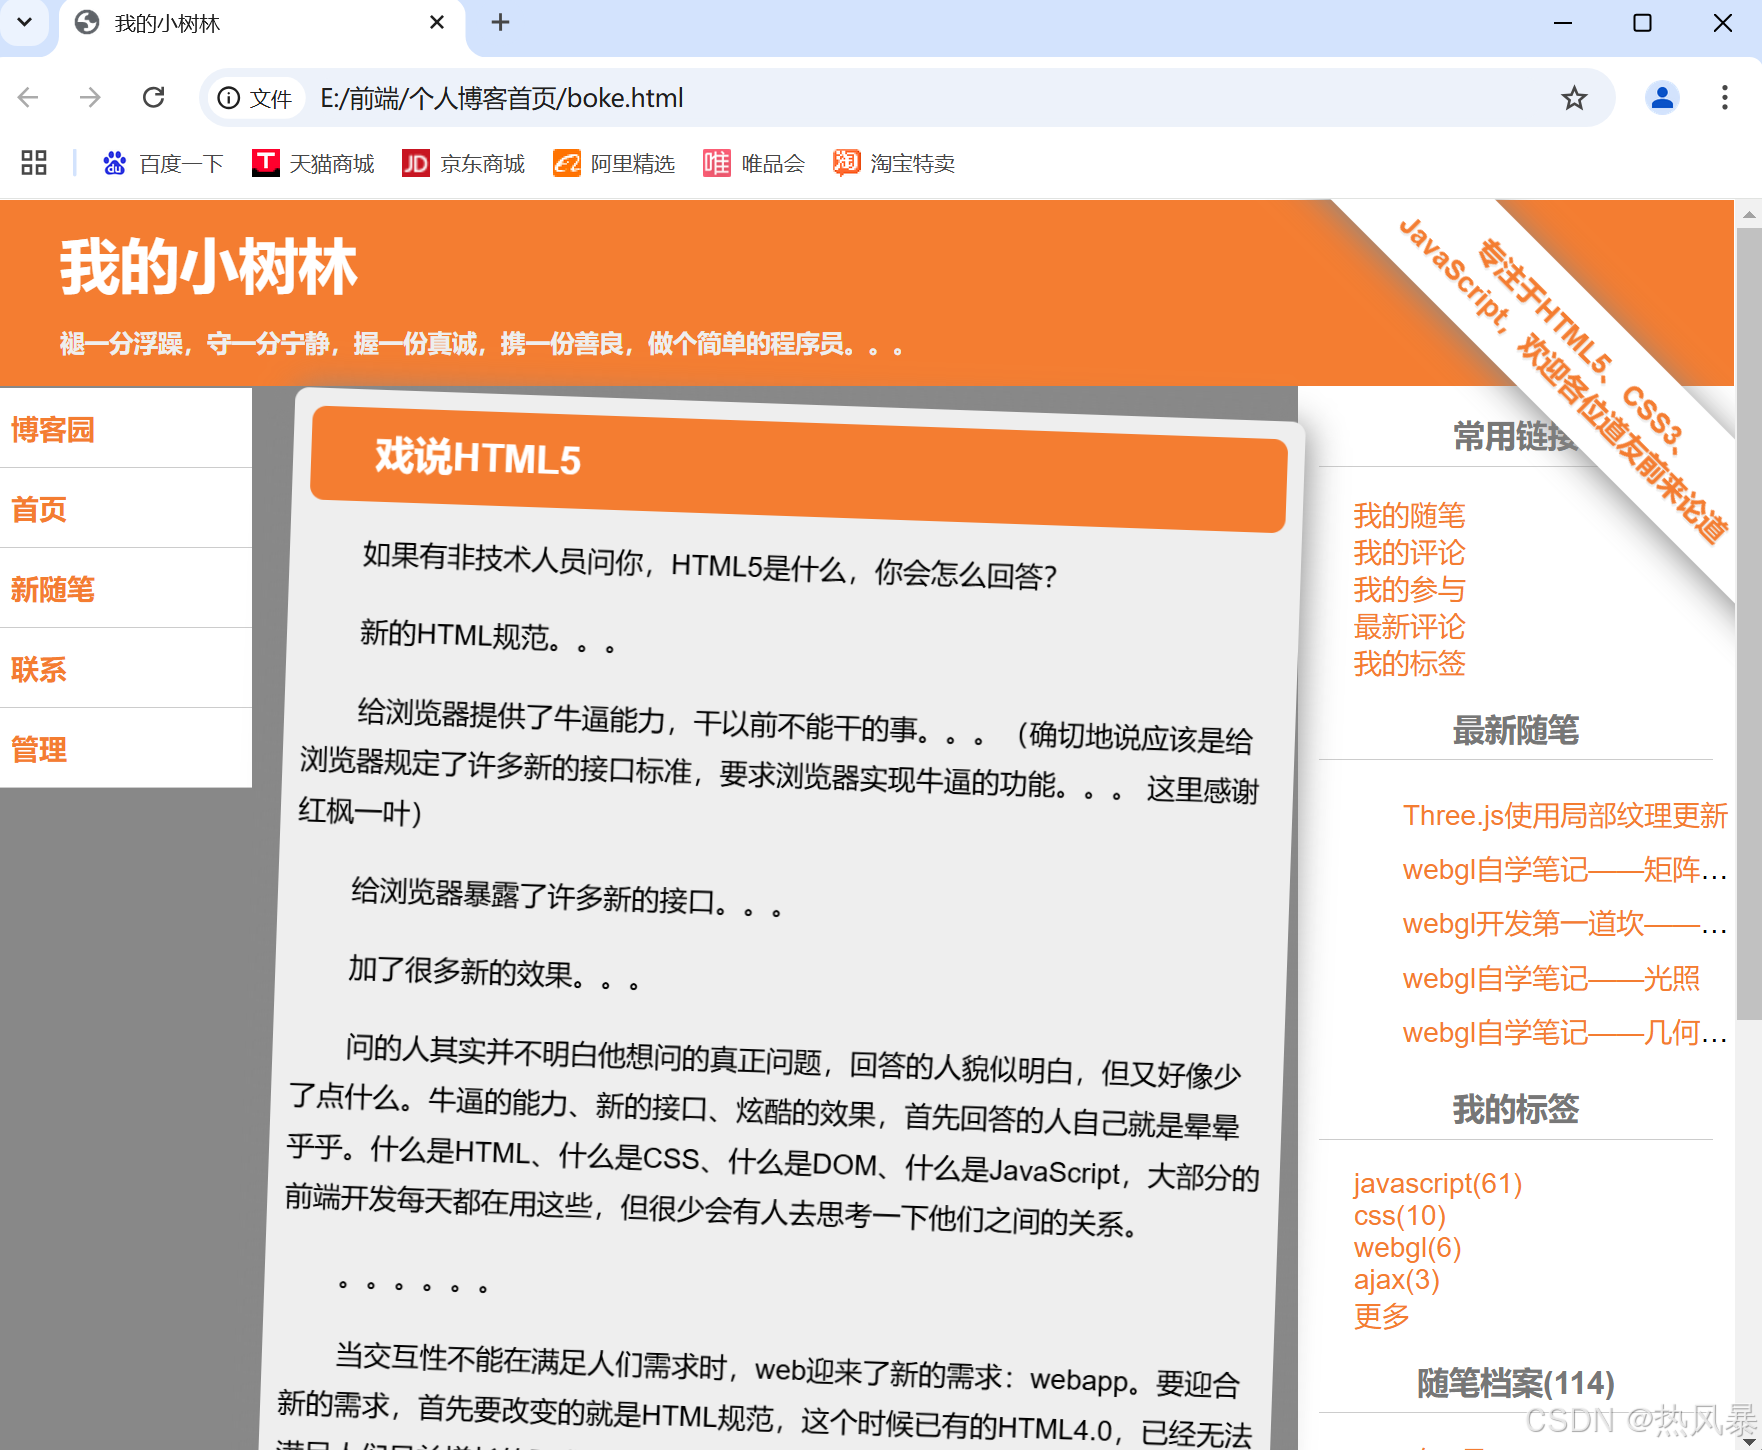Image resolution: width=1762 pixels, height=1450 pixels.
Task: Click the browser forward arrow
Action: 90,97
